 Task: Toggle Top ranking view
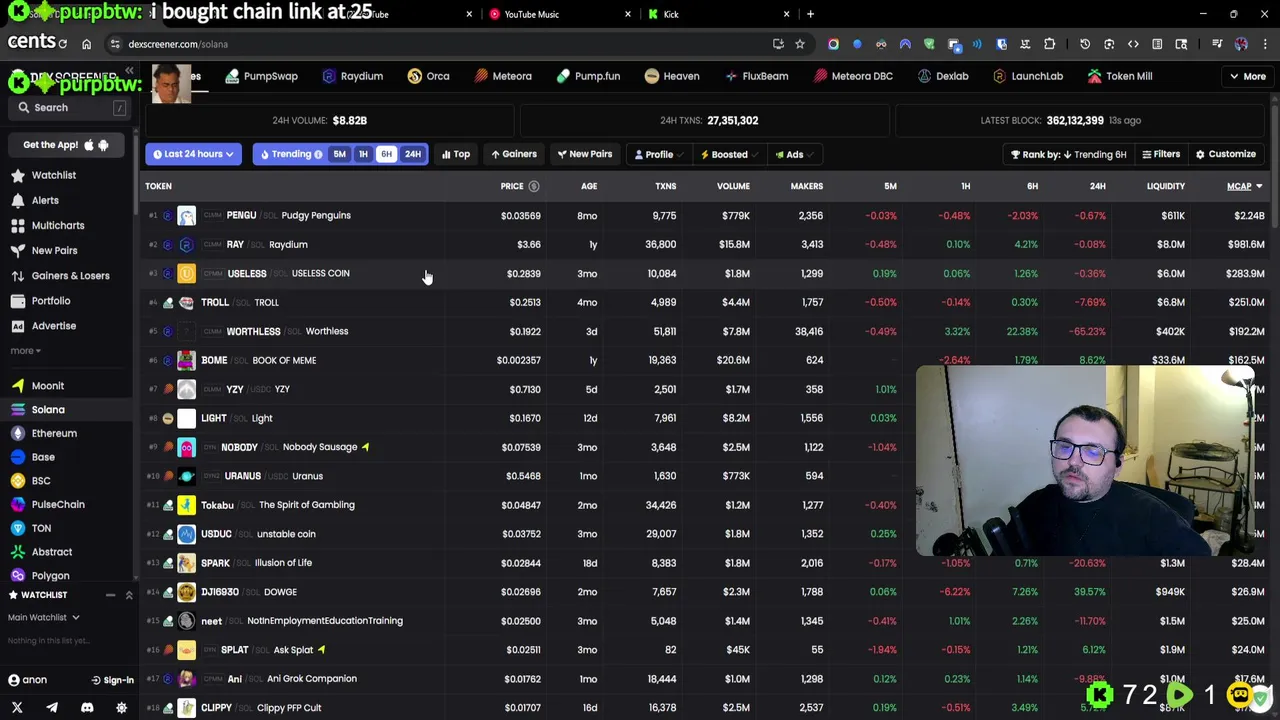coord(455,154)
